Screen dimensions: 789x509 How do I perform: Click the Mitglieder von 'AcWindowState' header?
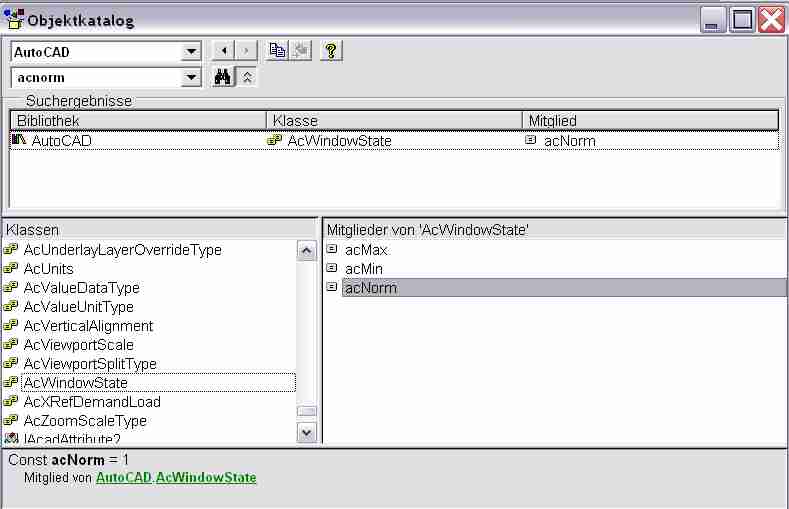[x=555, y=230]
